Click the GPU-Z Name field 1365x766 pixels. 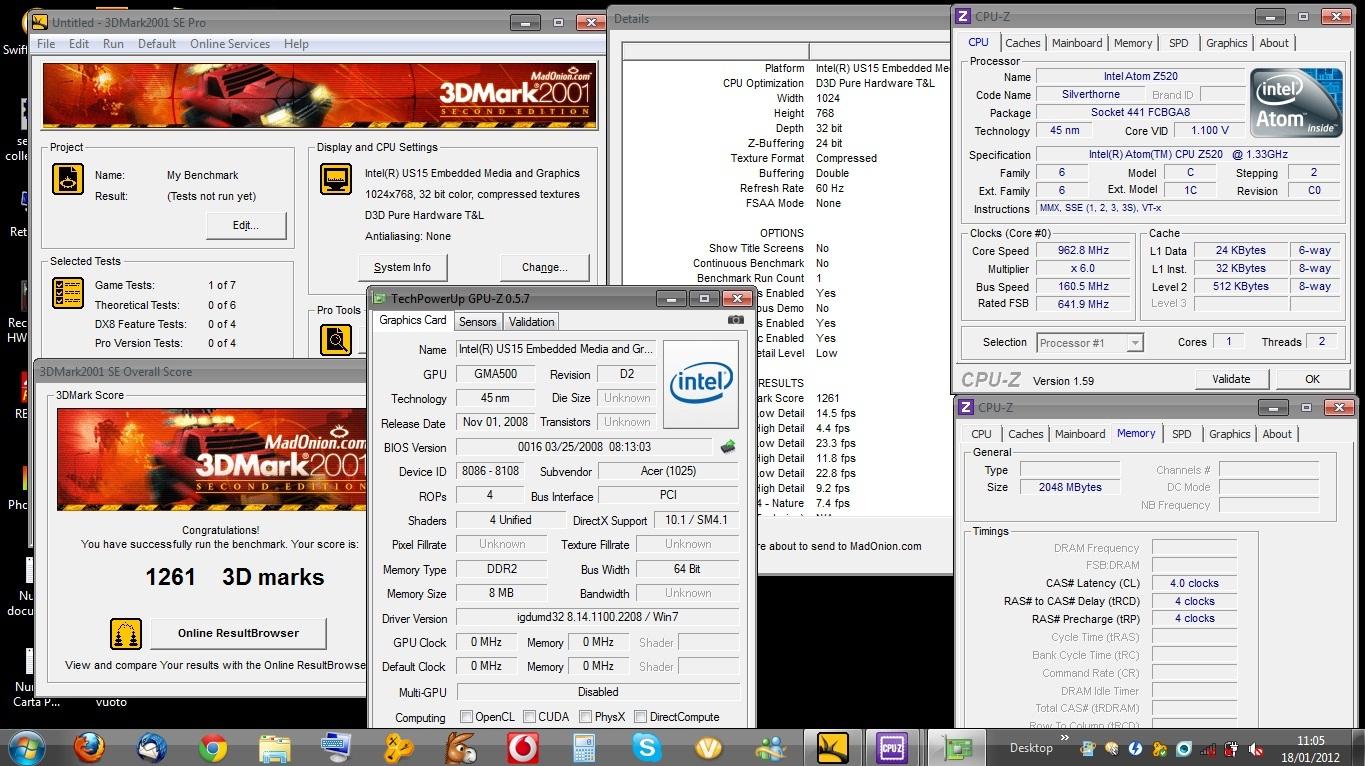[x=556, y=350]
